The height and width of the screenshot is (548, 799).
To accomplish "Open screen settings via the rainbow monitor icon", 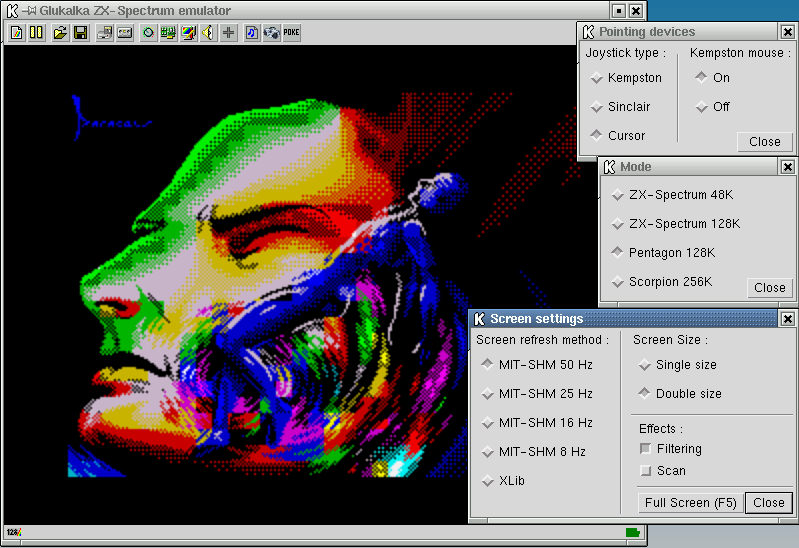I will (x=189, y=33).
